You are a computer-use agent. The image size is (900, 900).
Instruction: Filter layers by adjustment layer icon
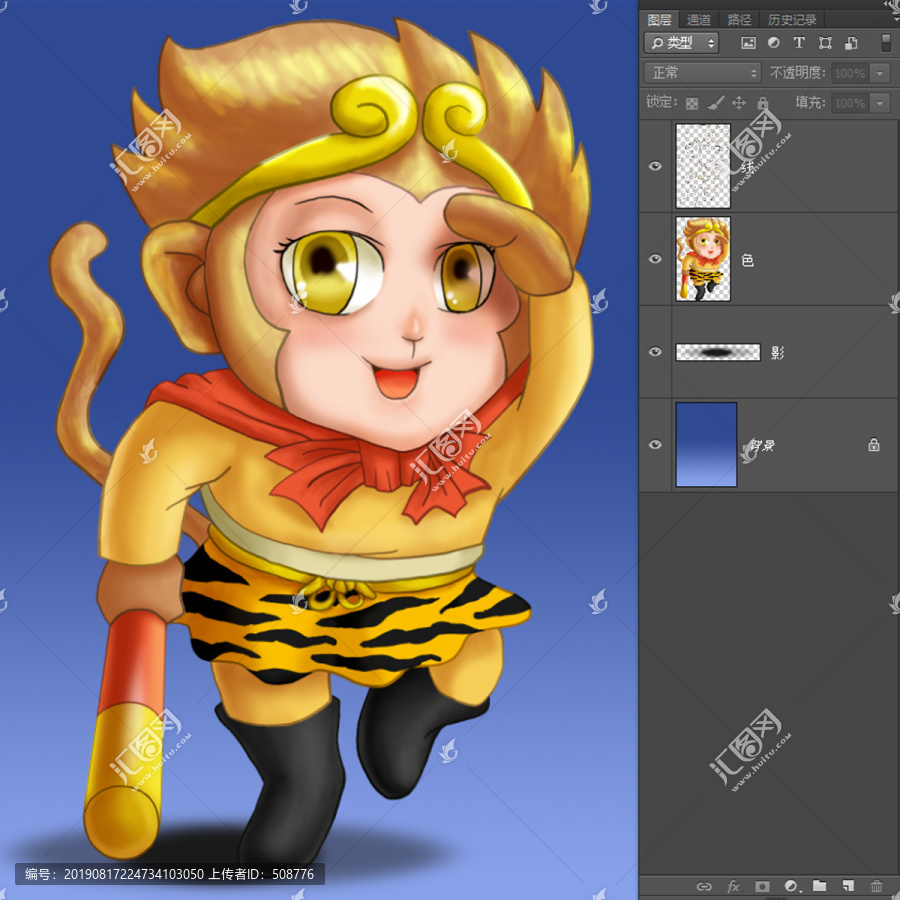[774, 42]
